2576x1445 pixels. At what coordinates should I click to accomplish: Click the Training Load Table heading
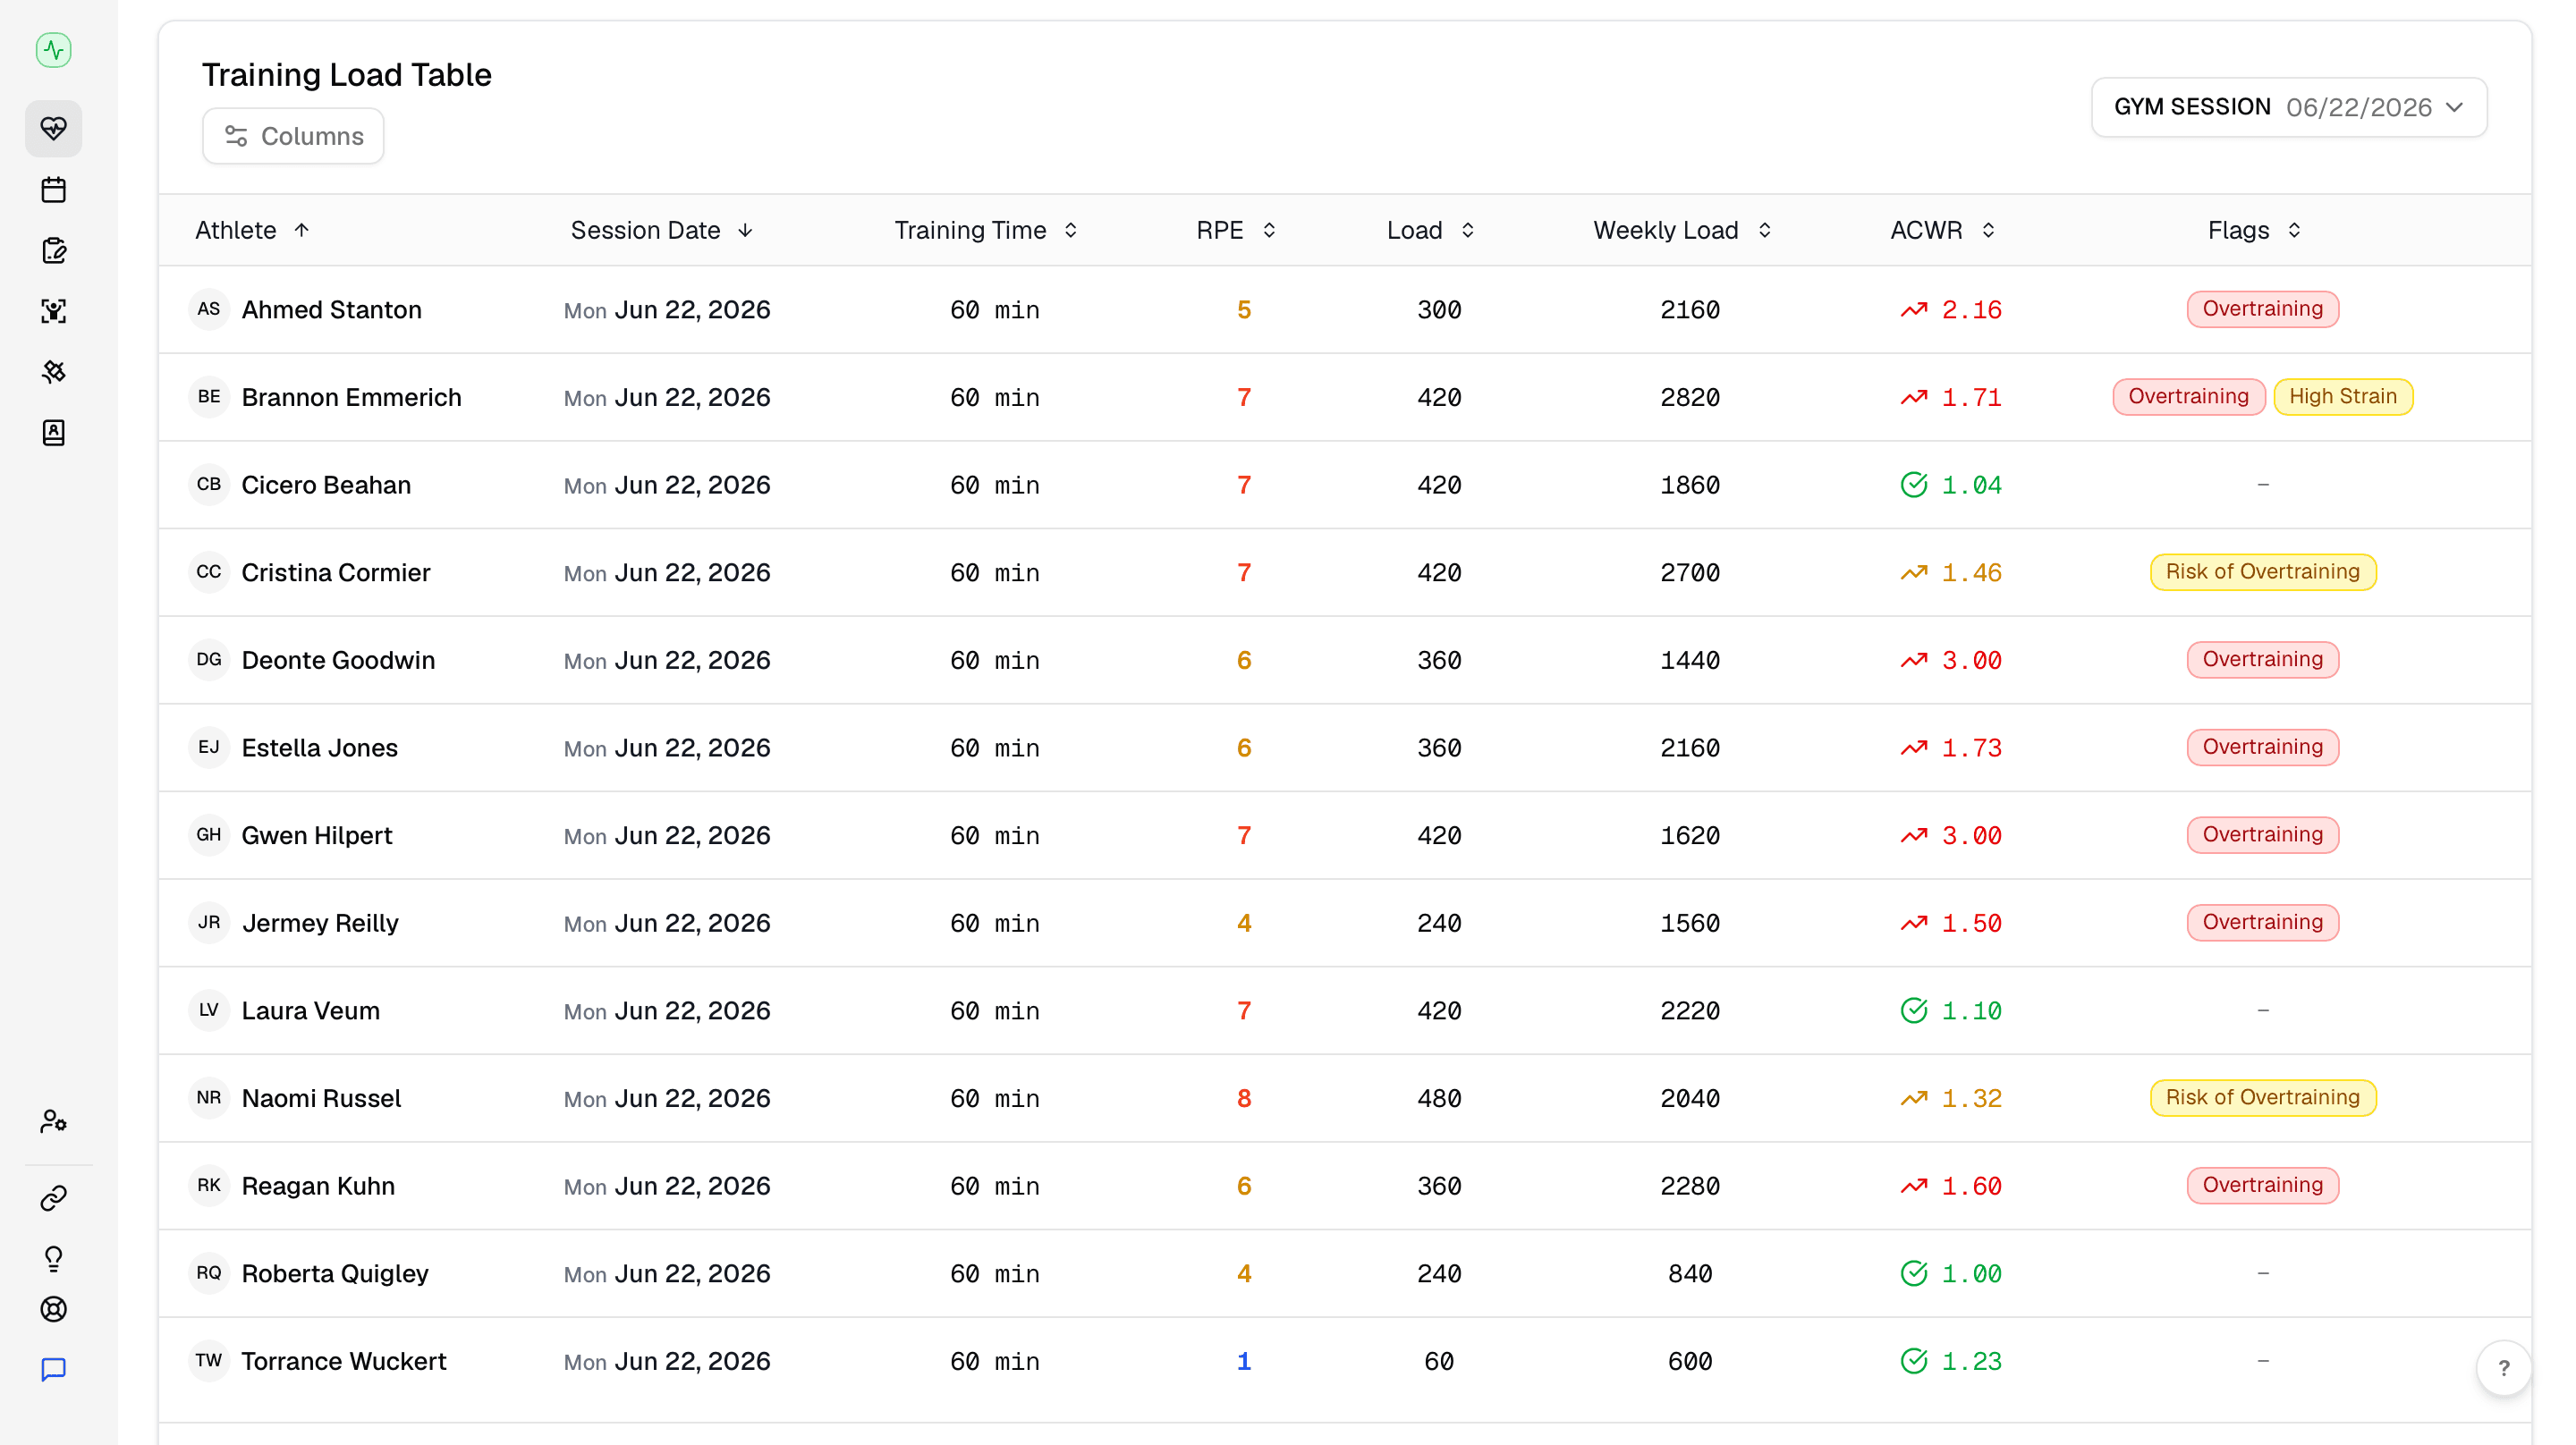tap(347, 75)
